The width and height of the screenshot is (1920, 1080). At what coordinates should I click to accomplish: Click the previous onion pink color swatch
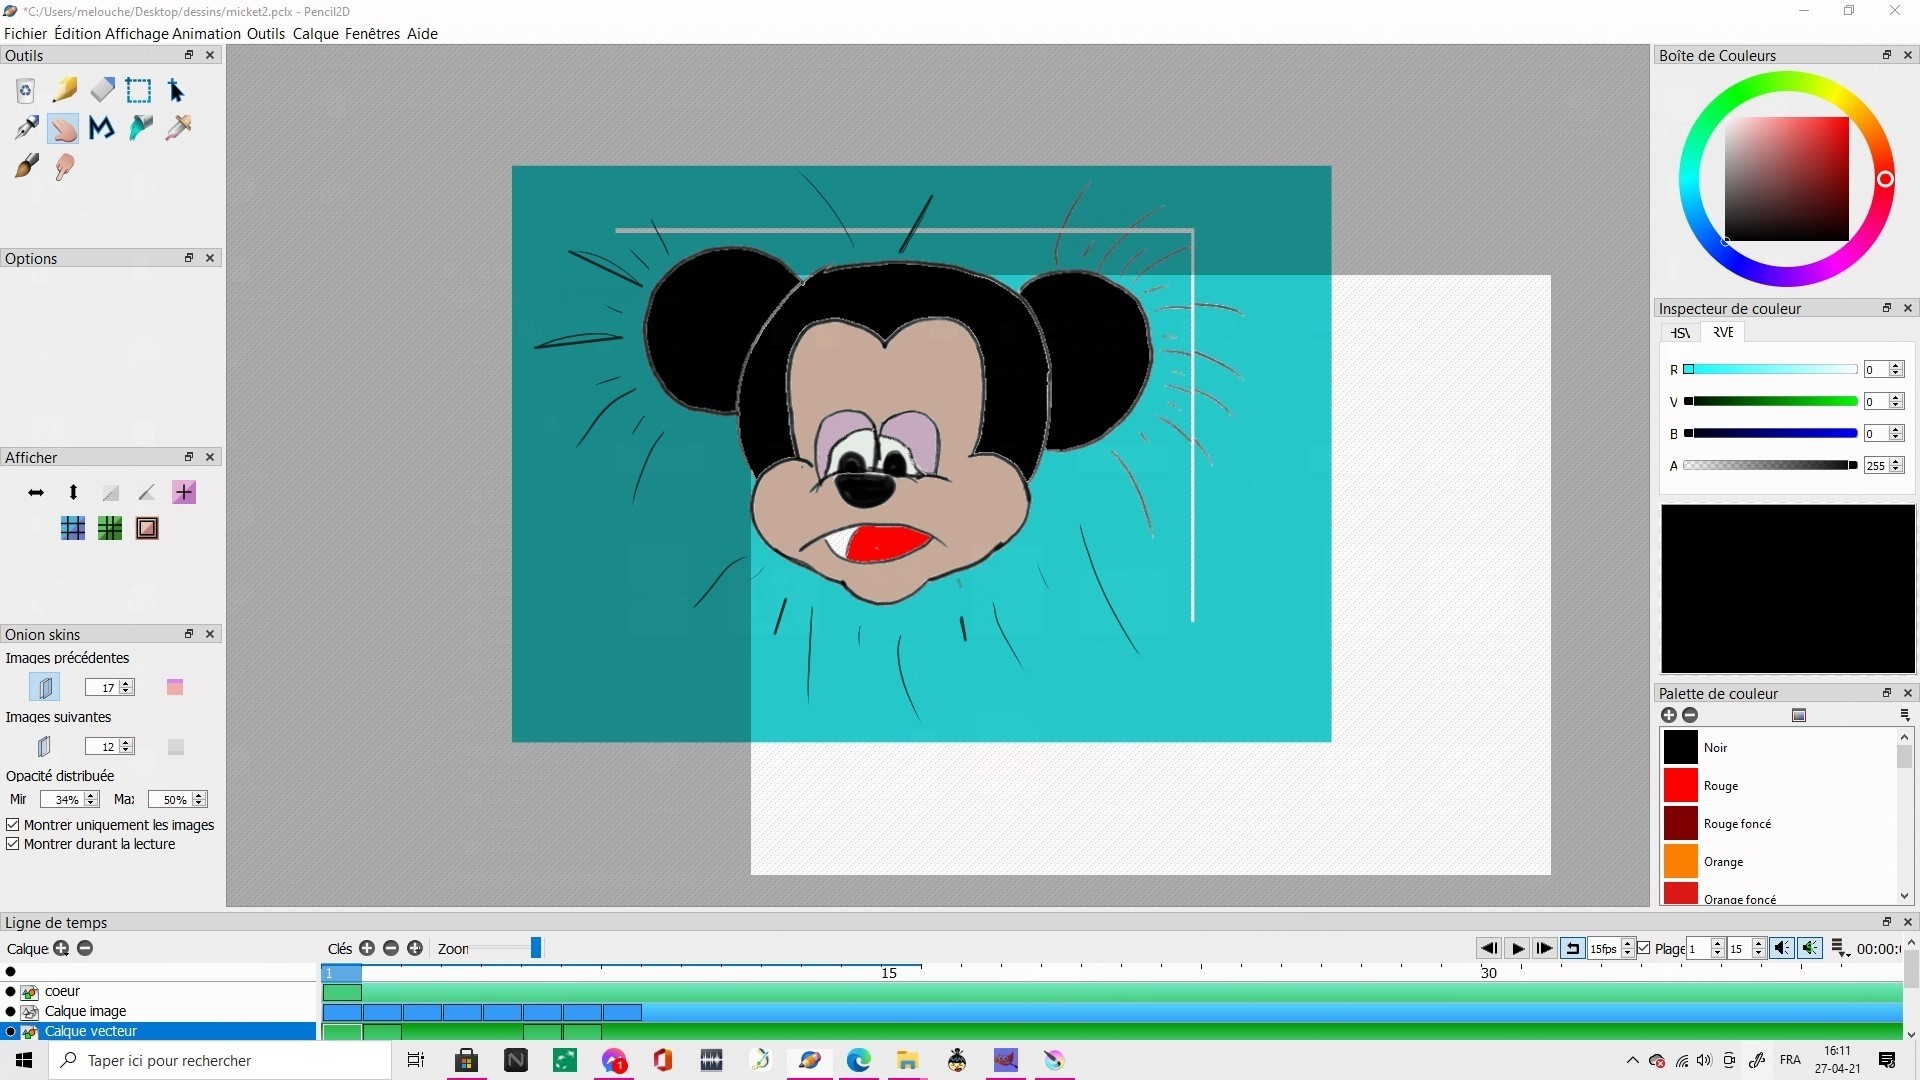pyautogui.click(x=175, y=687)
